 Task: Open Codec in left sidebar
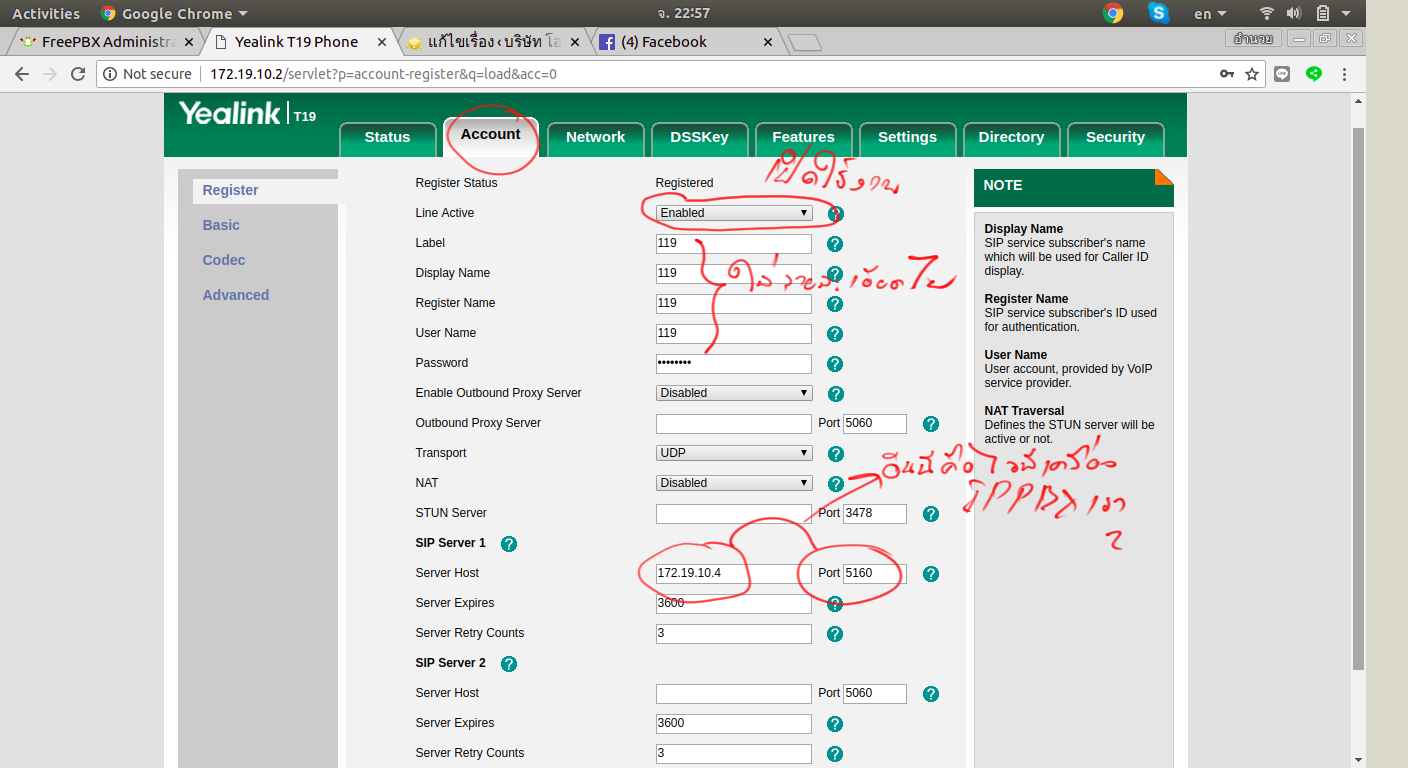click(x=224, y=260)
